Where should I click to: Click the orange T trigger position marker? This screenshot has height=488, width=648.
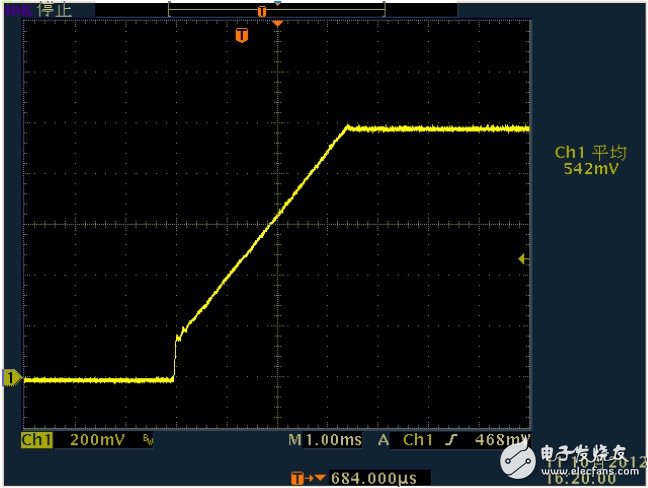(241, 36)
